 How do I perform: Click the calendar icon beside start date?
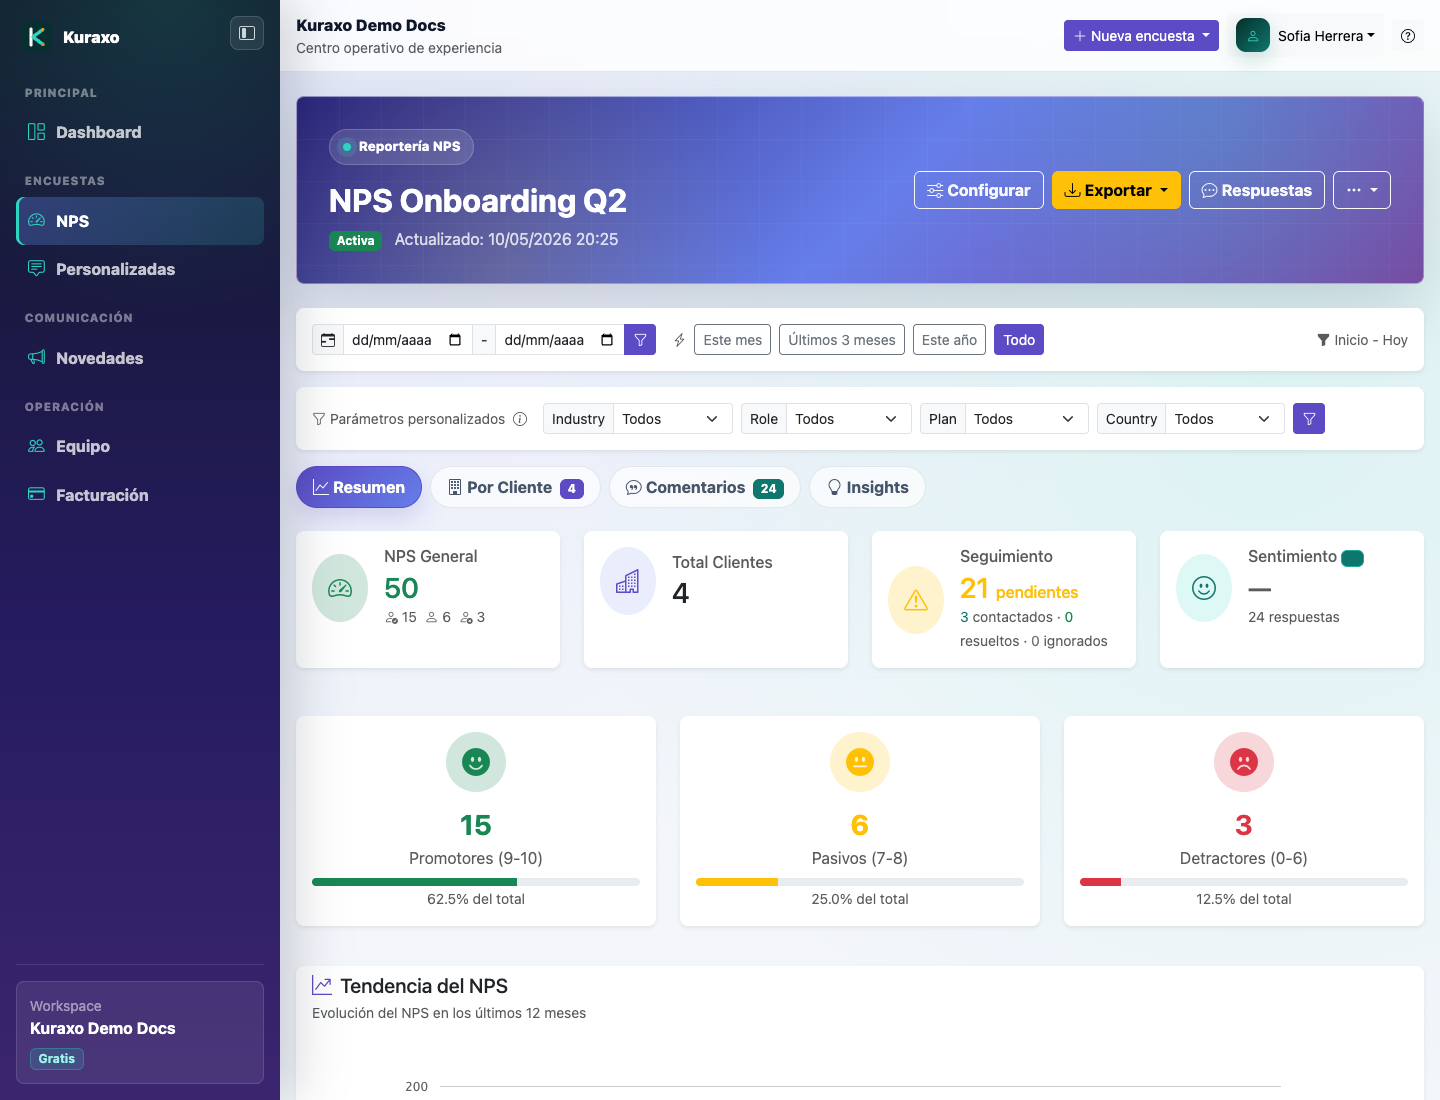(328, 340)
